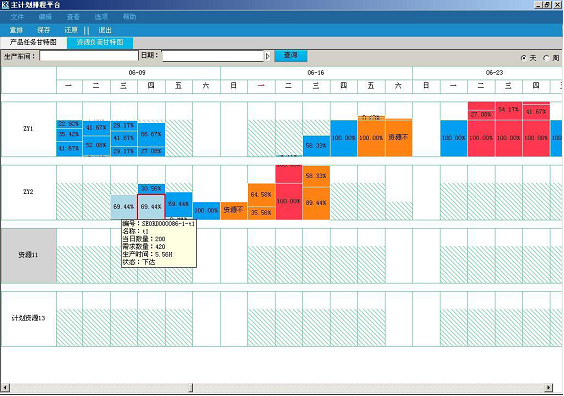Click the 还原 toolbar button
This screenshot has height=396, width=564.
coord(71,30)
